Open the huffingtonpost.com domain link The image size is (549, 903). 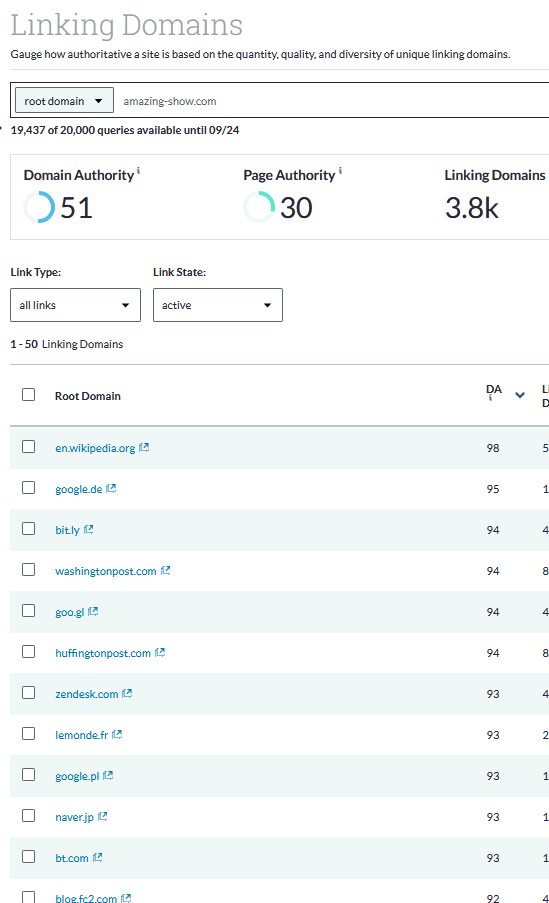tap(103, 653)
